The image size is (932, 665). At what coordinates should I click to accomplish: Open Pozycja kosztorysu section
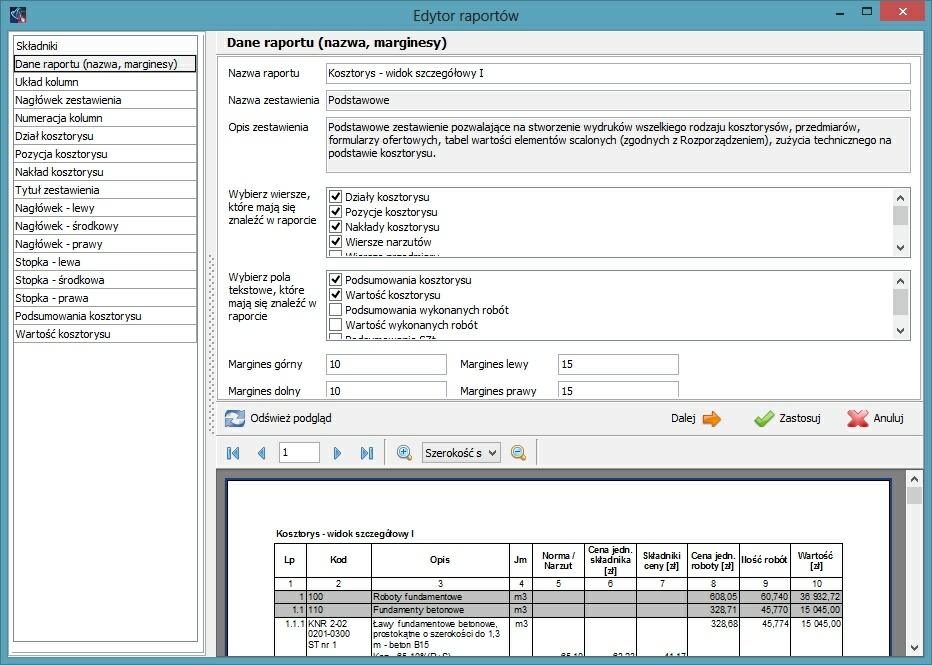point(105,154)
